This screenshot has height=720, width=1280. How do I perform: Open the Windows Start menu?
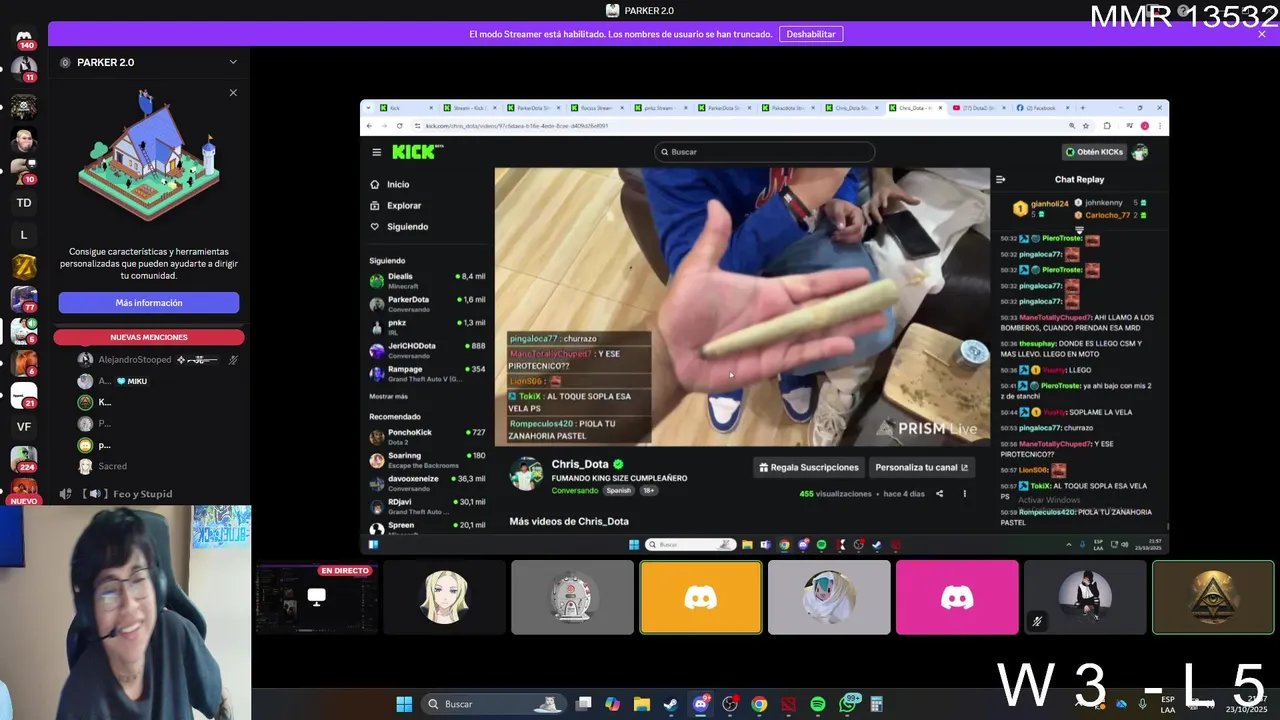[404, 704]
